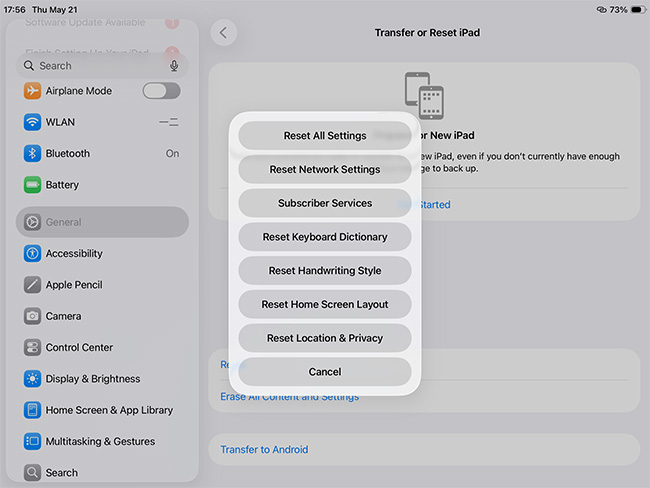Choose Reset Keyboard Dictionary
The image size is (650, 488).
pos(325,237)
